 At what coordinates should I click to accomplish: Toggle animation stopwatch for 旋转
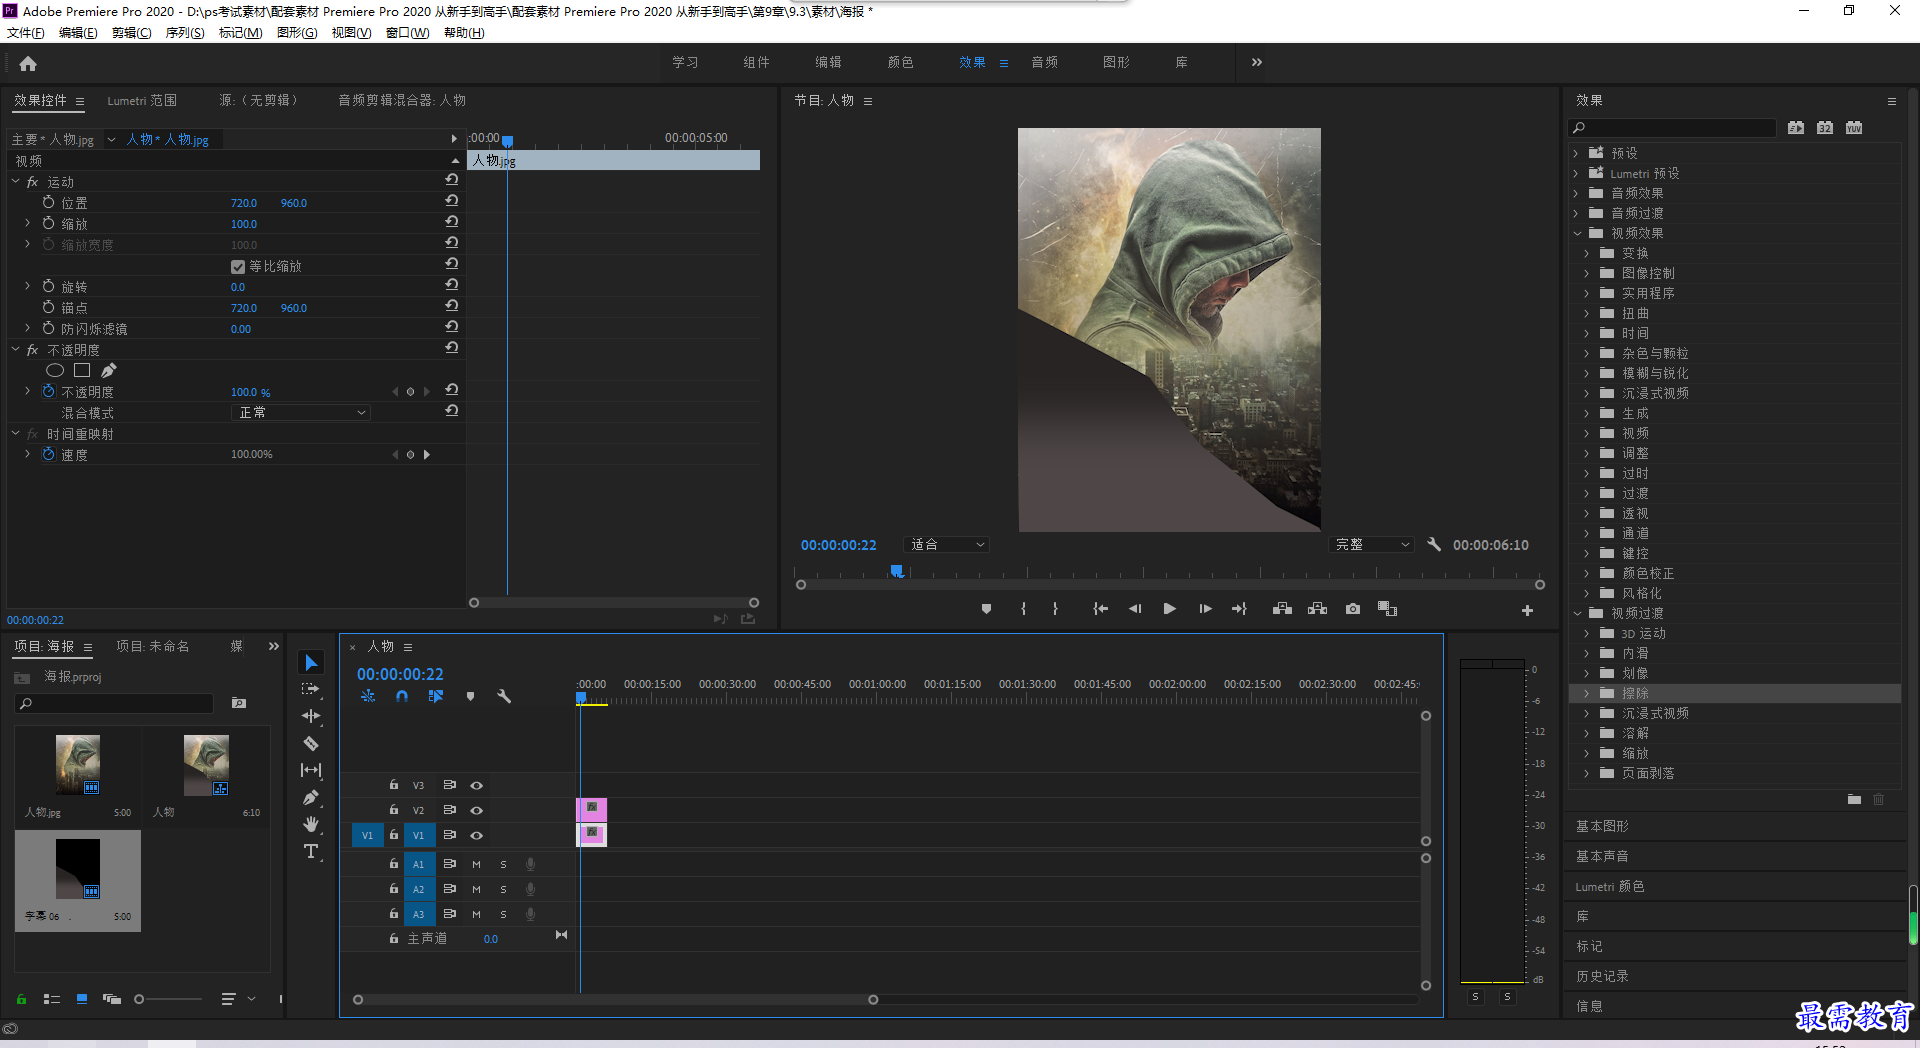pos(48,287)
